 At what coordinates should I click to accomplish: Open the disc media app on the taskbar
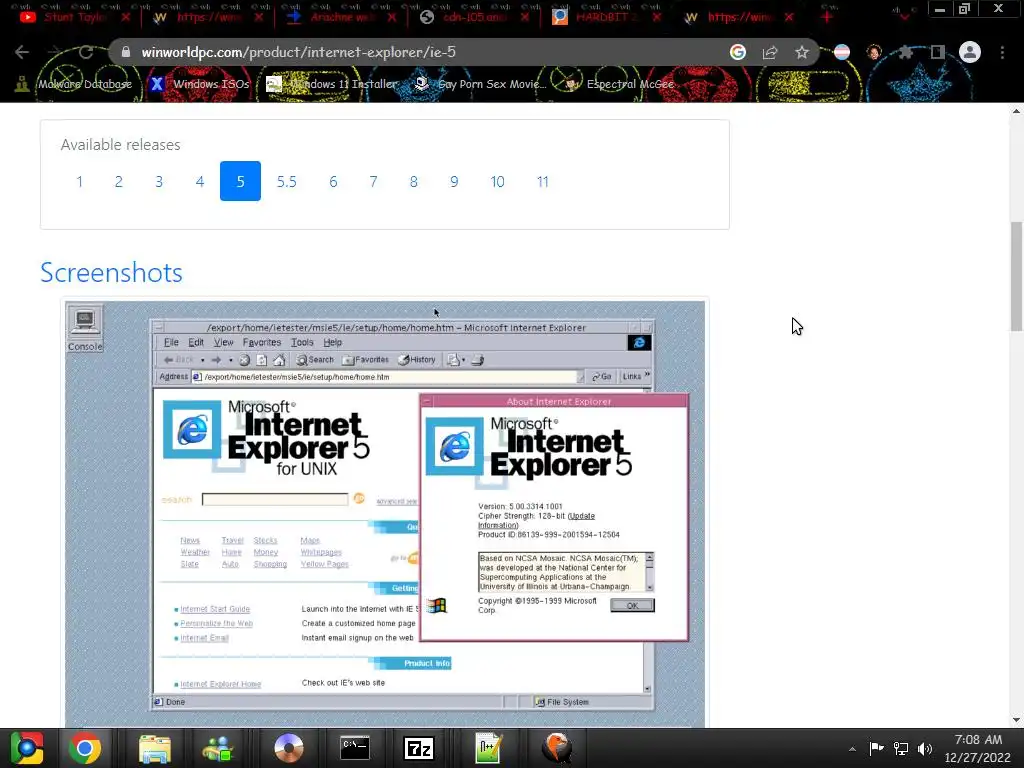(289, 748)
